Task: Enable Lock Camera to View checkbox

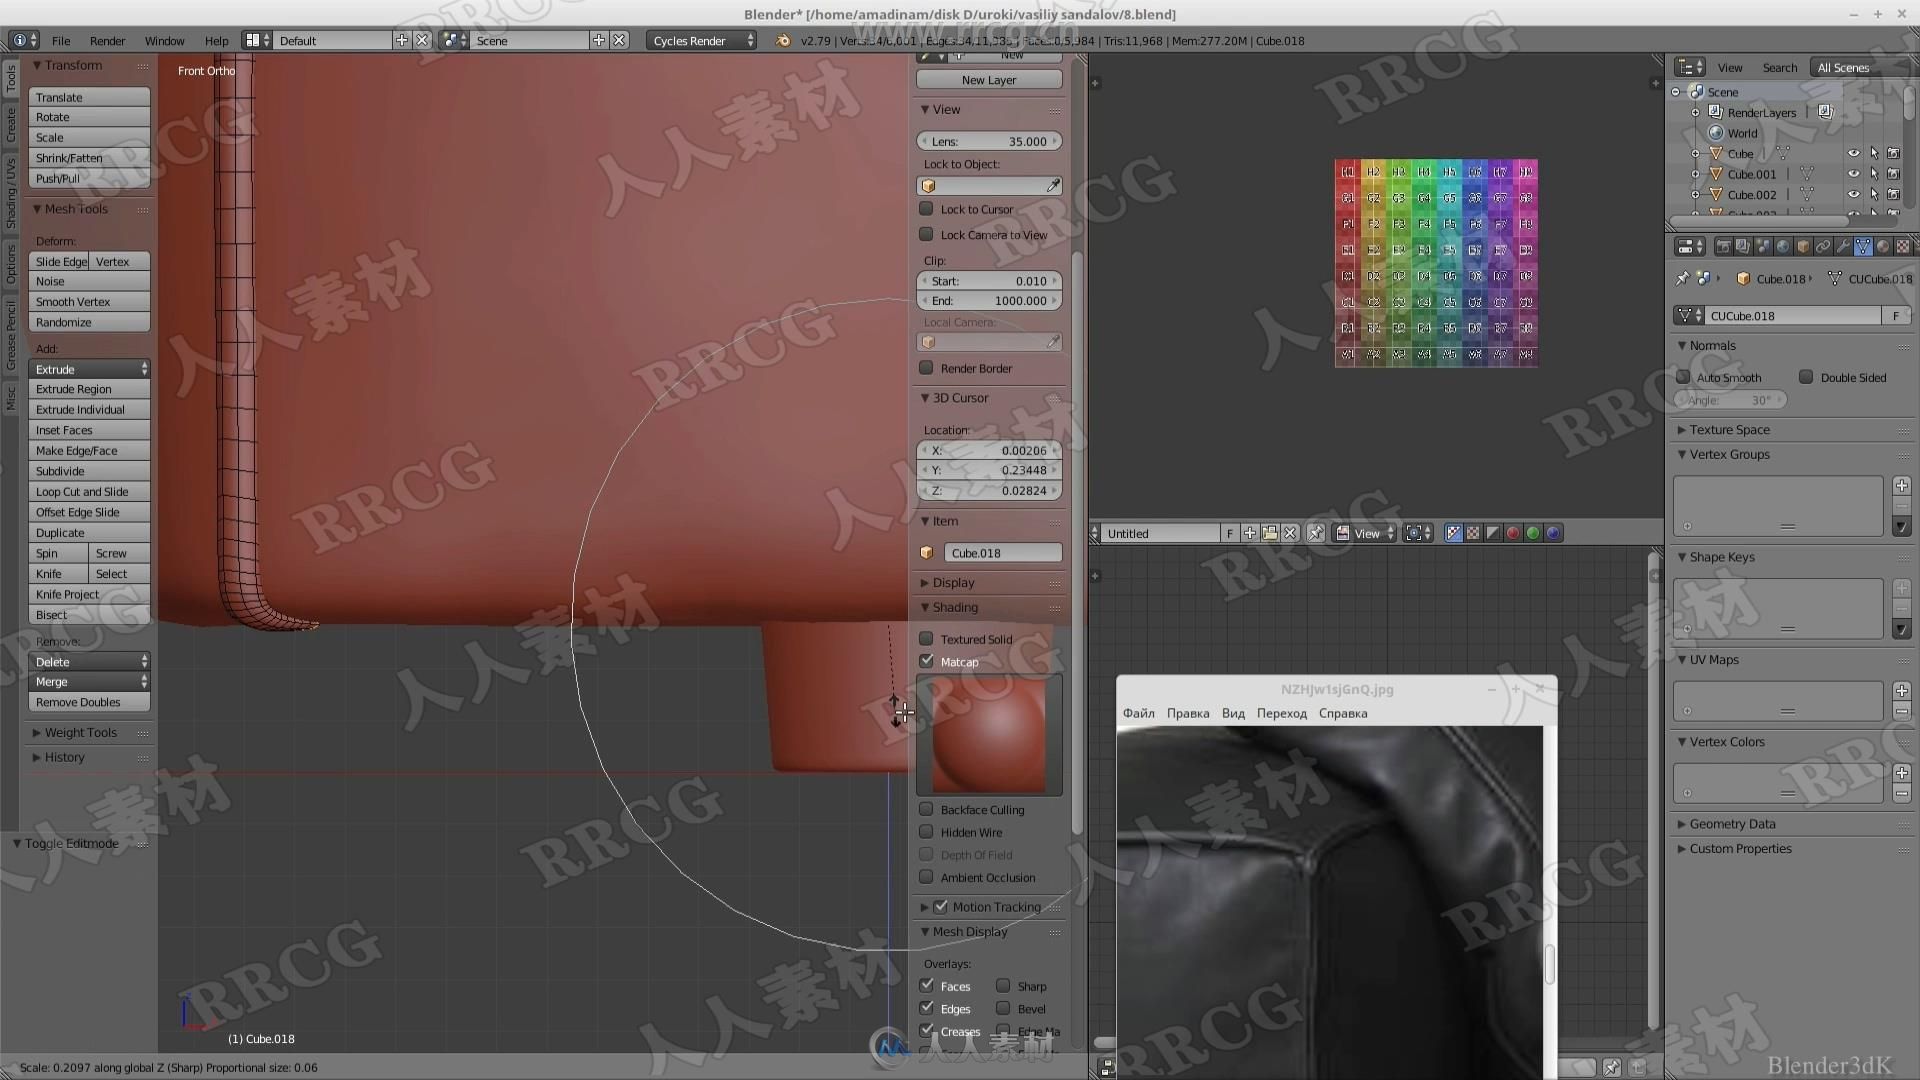Action: 926,235
